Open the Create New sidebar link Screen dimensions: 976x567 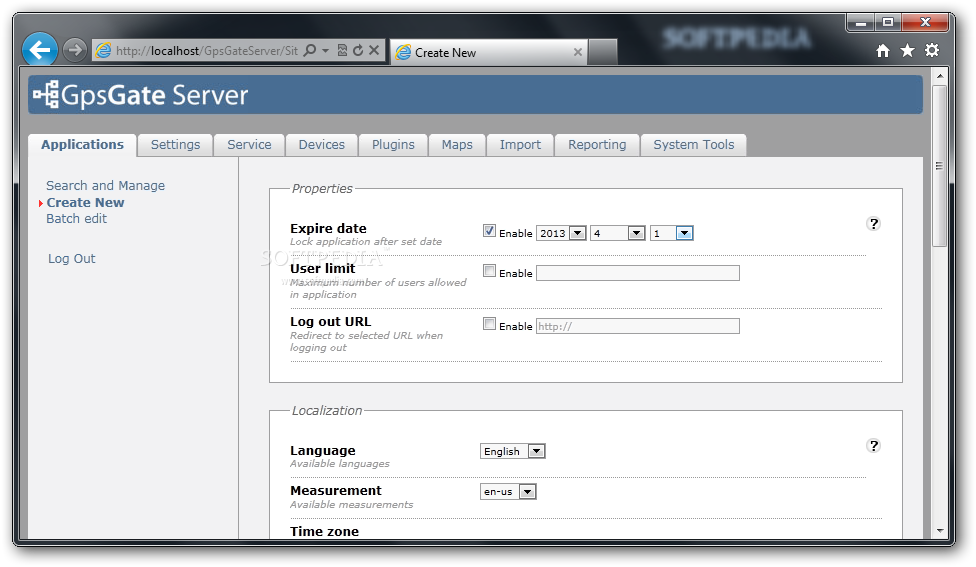[85, 202]
